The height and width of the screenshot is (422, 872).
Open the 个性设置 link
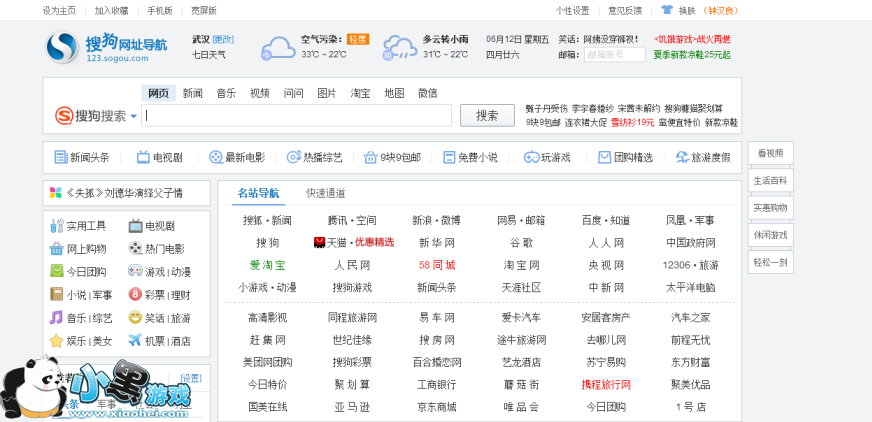[572, 10]
